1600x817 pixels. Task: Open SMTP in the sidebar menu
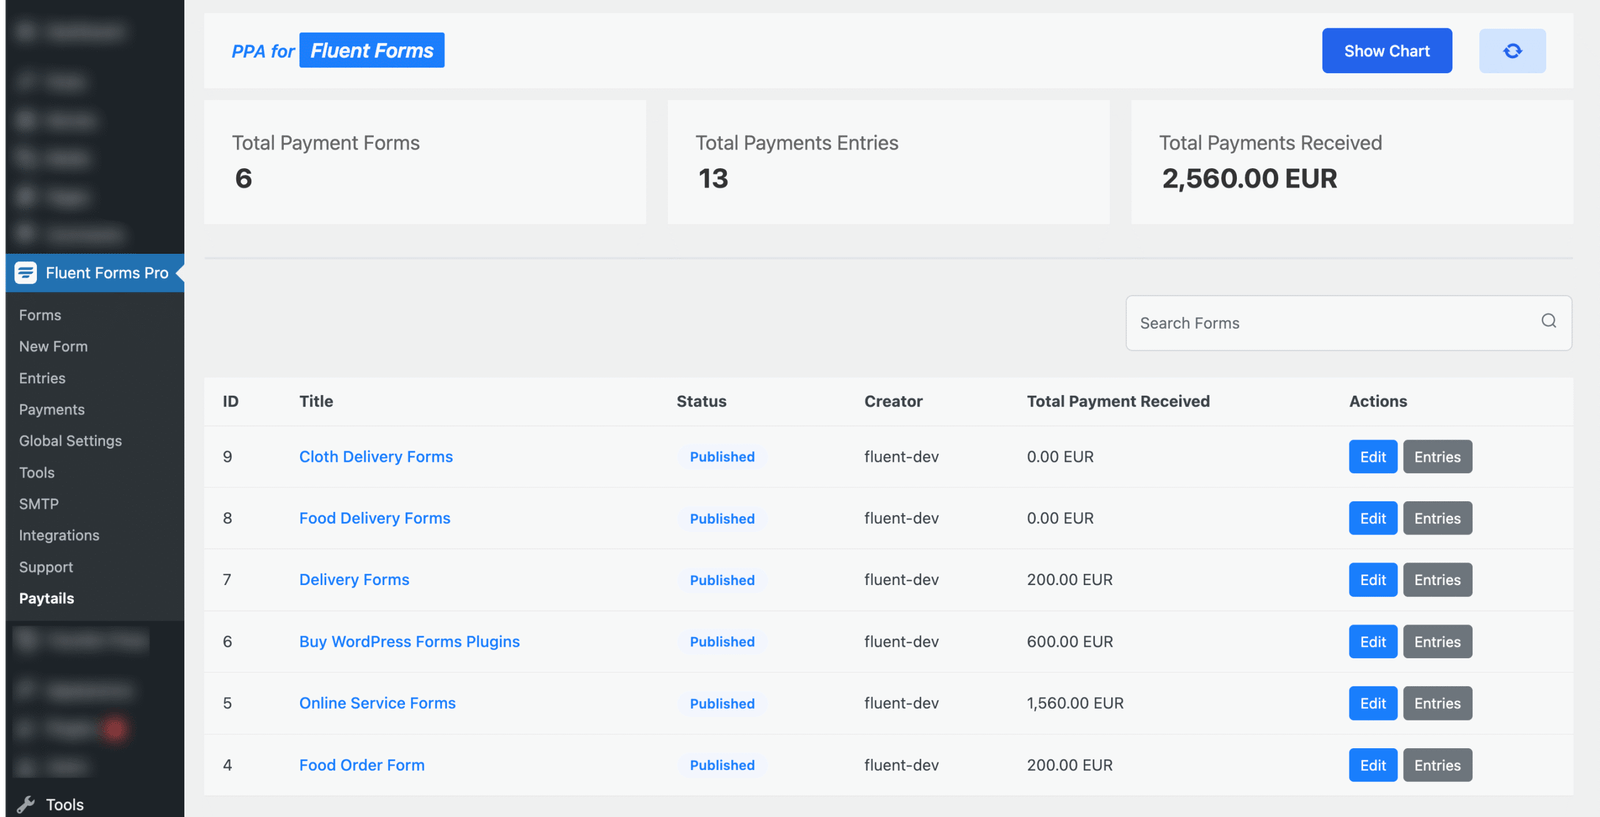[39, 504]
